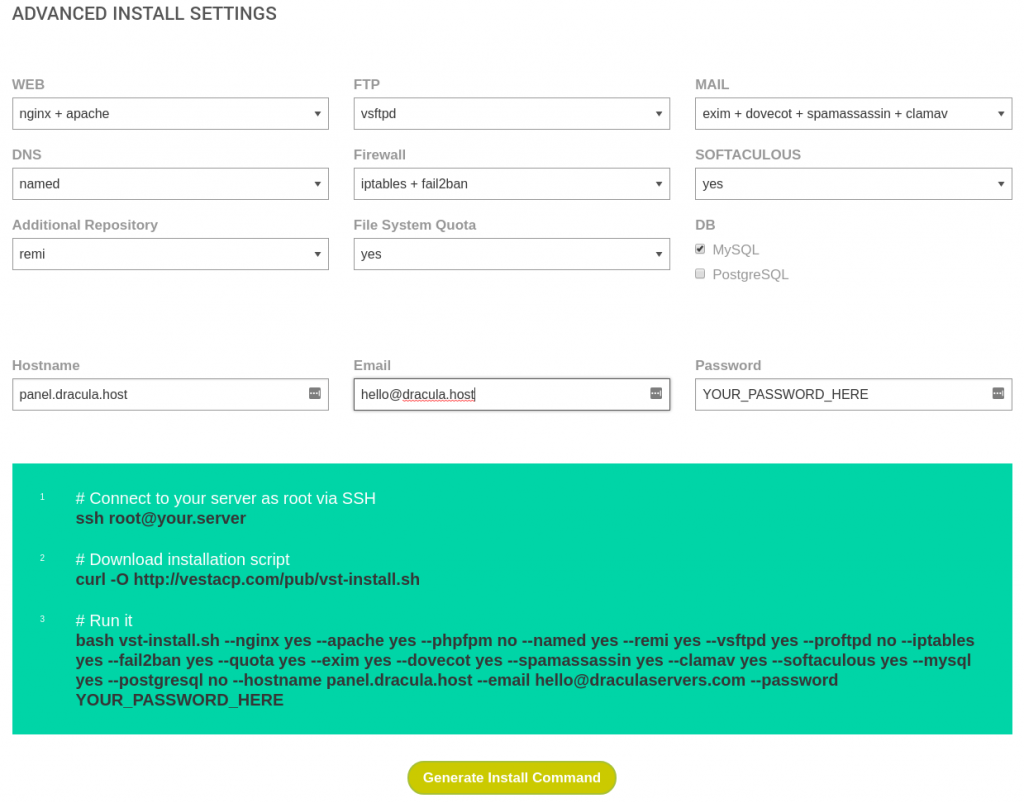Expand the FTP vsftpd dropdown
Screen dimensions: 1024x803
(511, 114)
